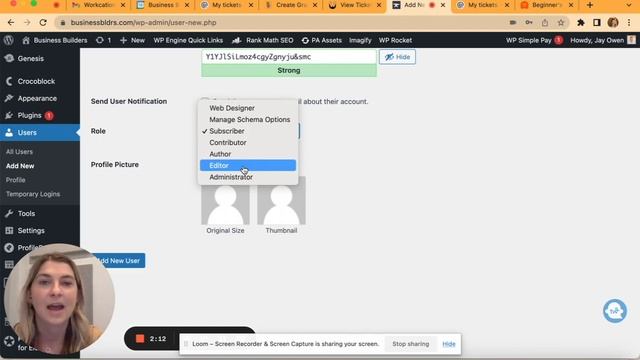Select Manage Schema Options role
Viewport: 640px width, 360px height.
pos(248,120)
